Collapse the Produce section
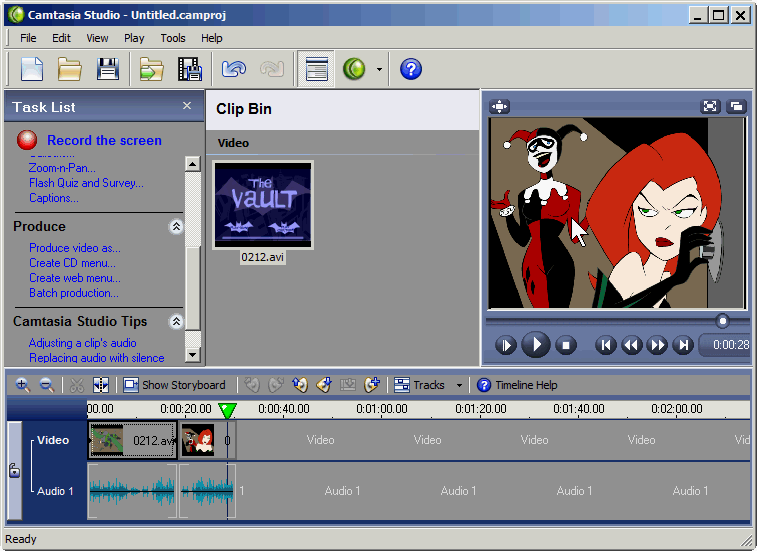Image resolution: width=757 pixels, height=551 pixels. point(176,226)
